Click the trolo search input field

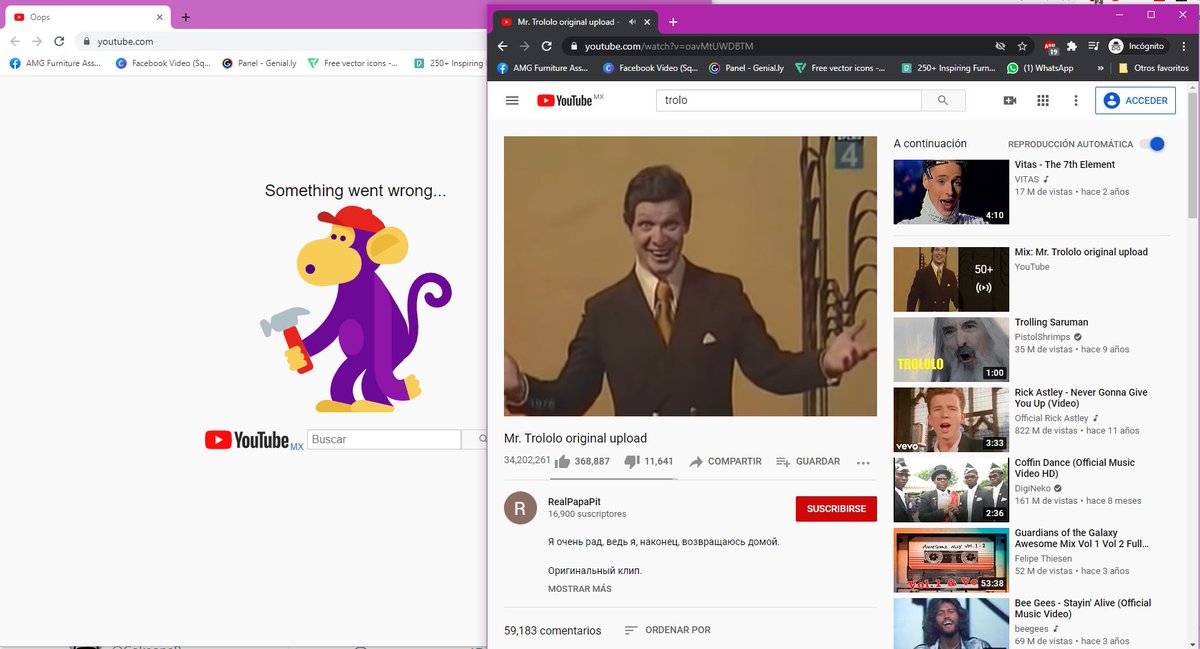tap(788, 100)
